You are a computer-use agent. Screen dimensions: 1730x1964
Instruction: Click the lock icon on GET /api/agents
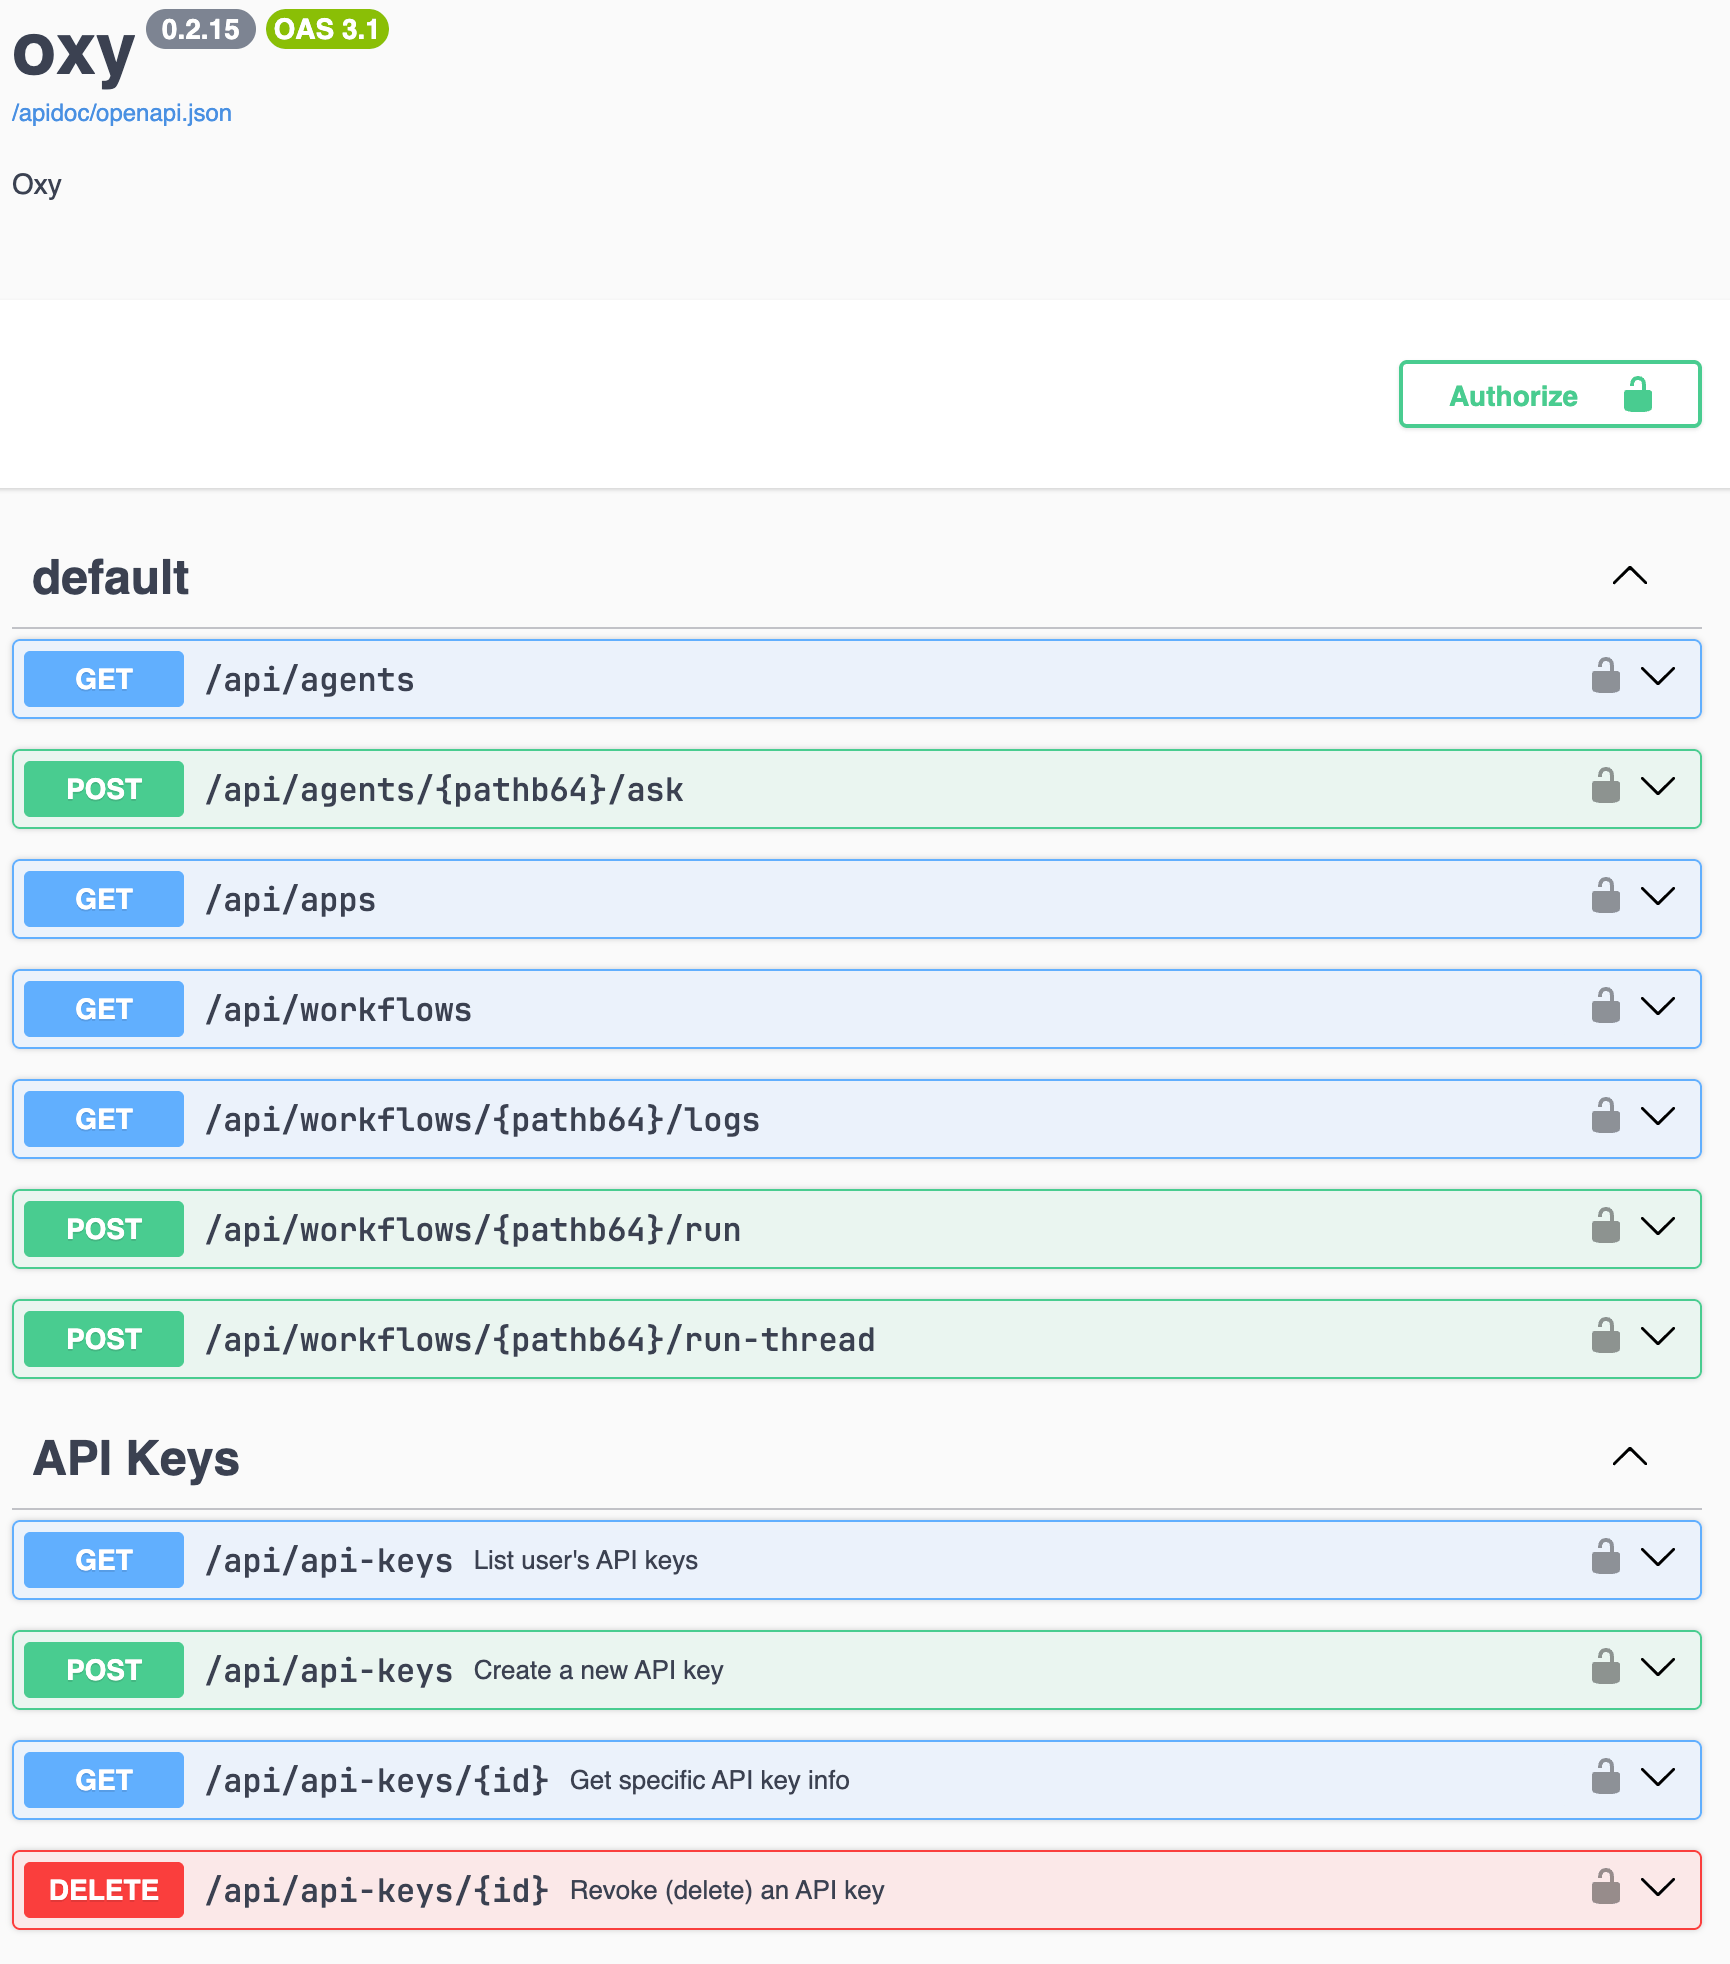point(1606,676)
